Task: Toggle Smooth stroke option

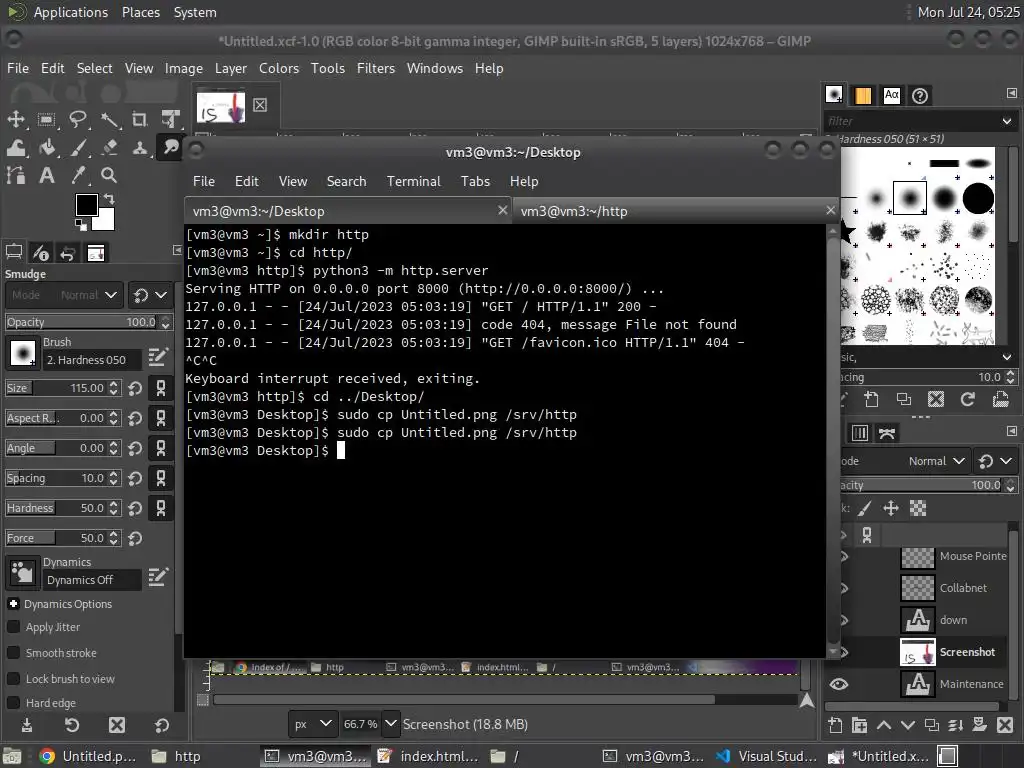Action: pyautogui.click(x=13, y=653)
